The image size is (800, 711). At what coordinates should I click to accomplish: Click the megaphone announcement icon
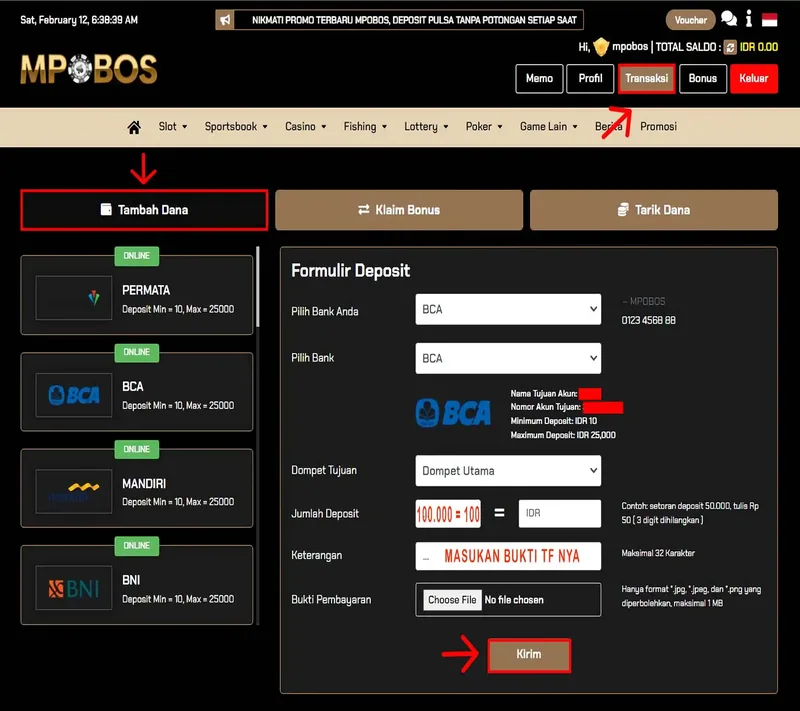coord(225,20)
